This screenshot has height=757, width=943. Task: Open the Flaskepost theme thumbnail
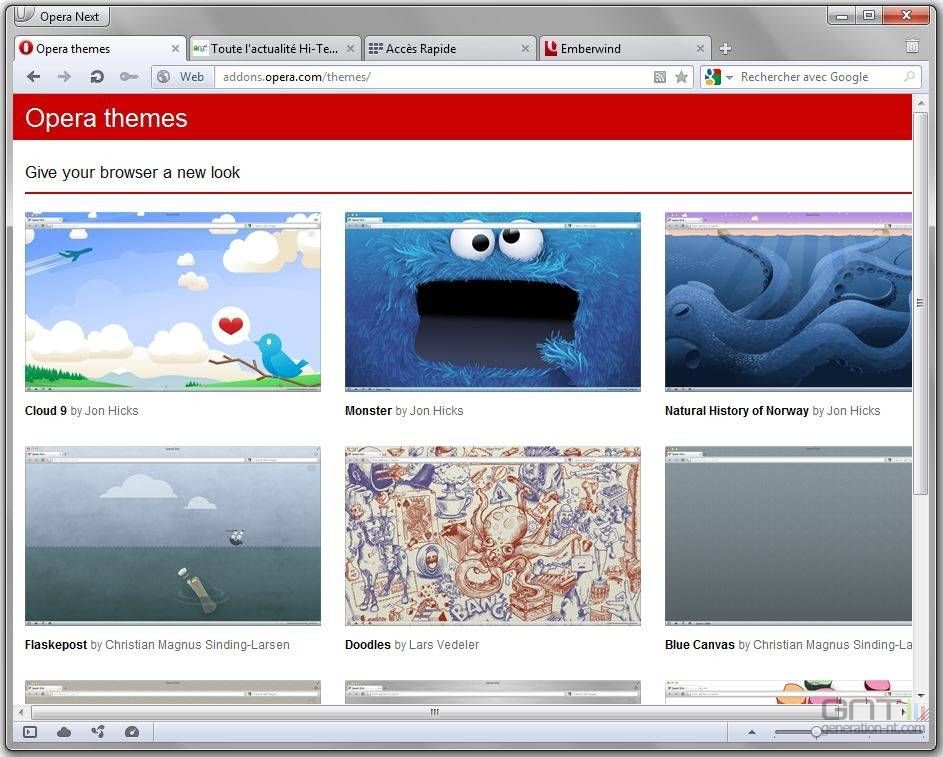pos(173,536)
